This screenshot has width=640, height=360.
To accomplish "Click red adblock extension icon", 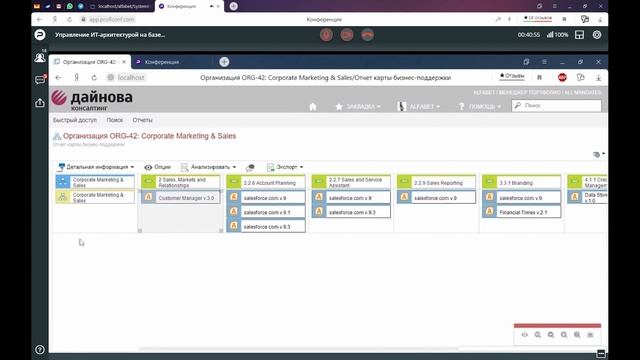I will (562, 78).
